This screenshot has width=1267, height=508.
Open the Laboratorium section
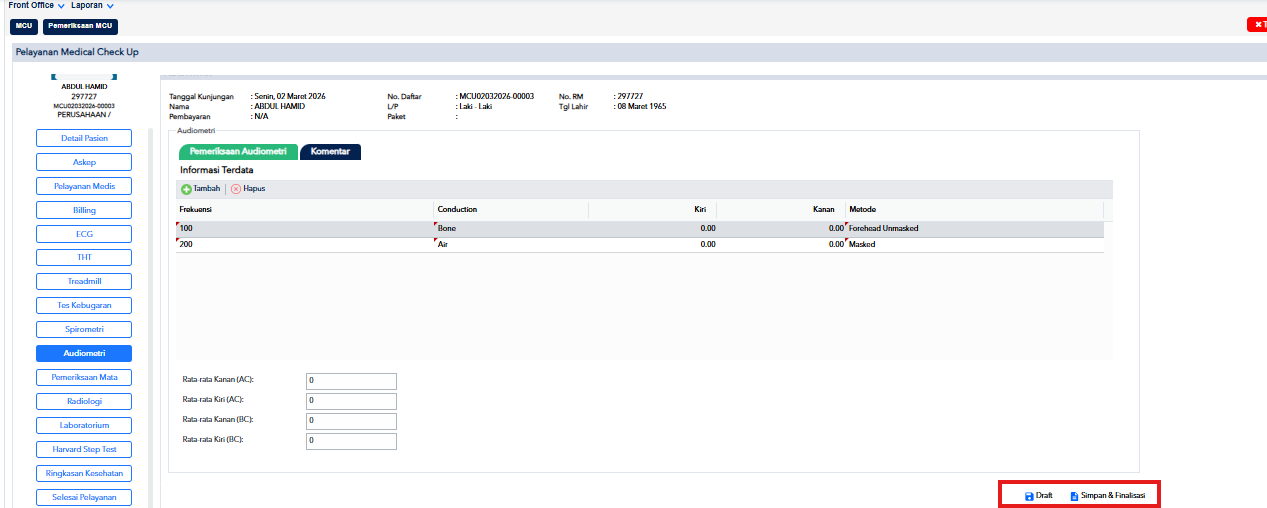click(84, 425)
